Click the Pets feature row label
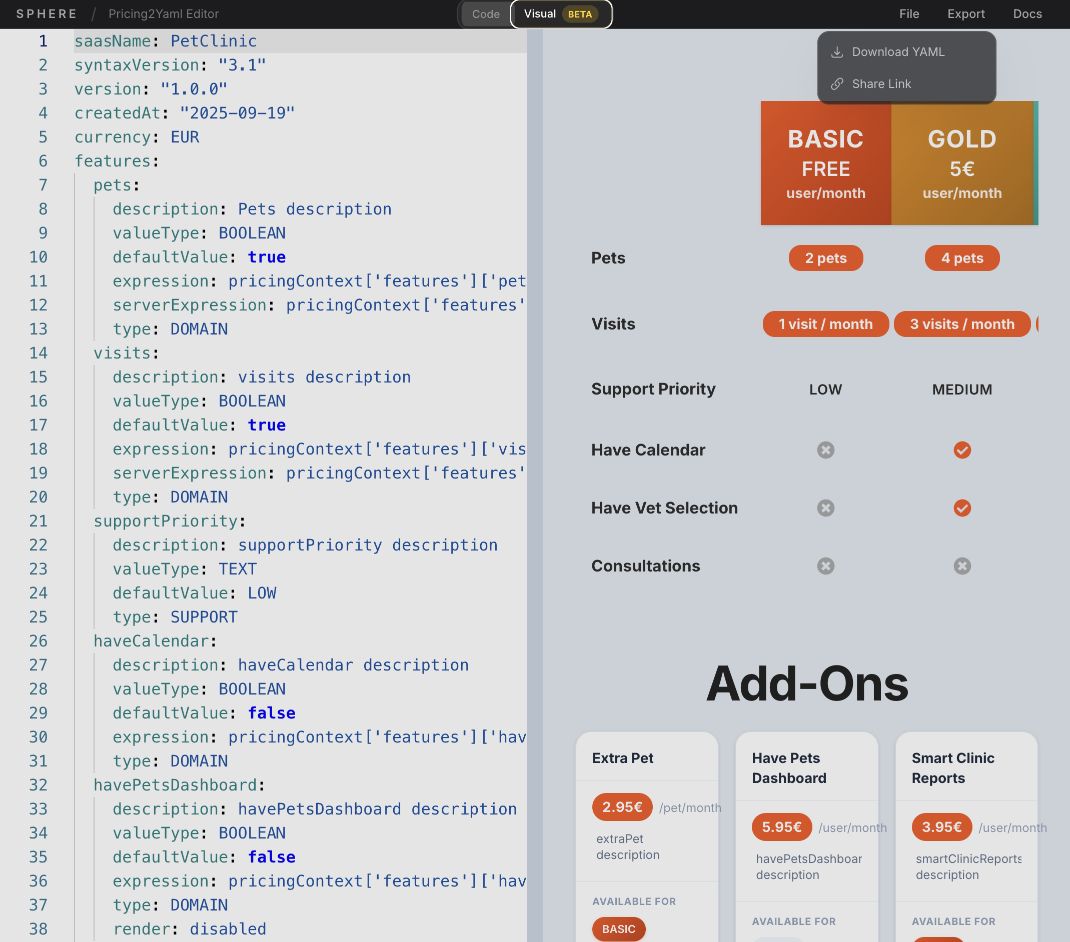Screen dimensions: 1070x942 pos(608,258)
